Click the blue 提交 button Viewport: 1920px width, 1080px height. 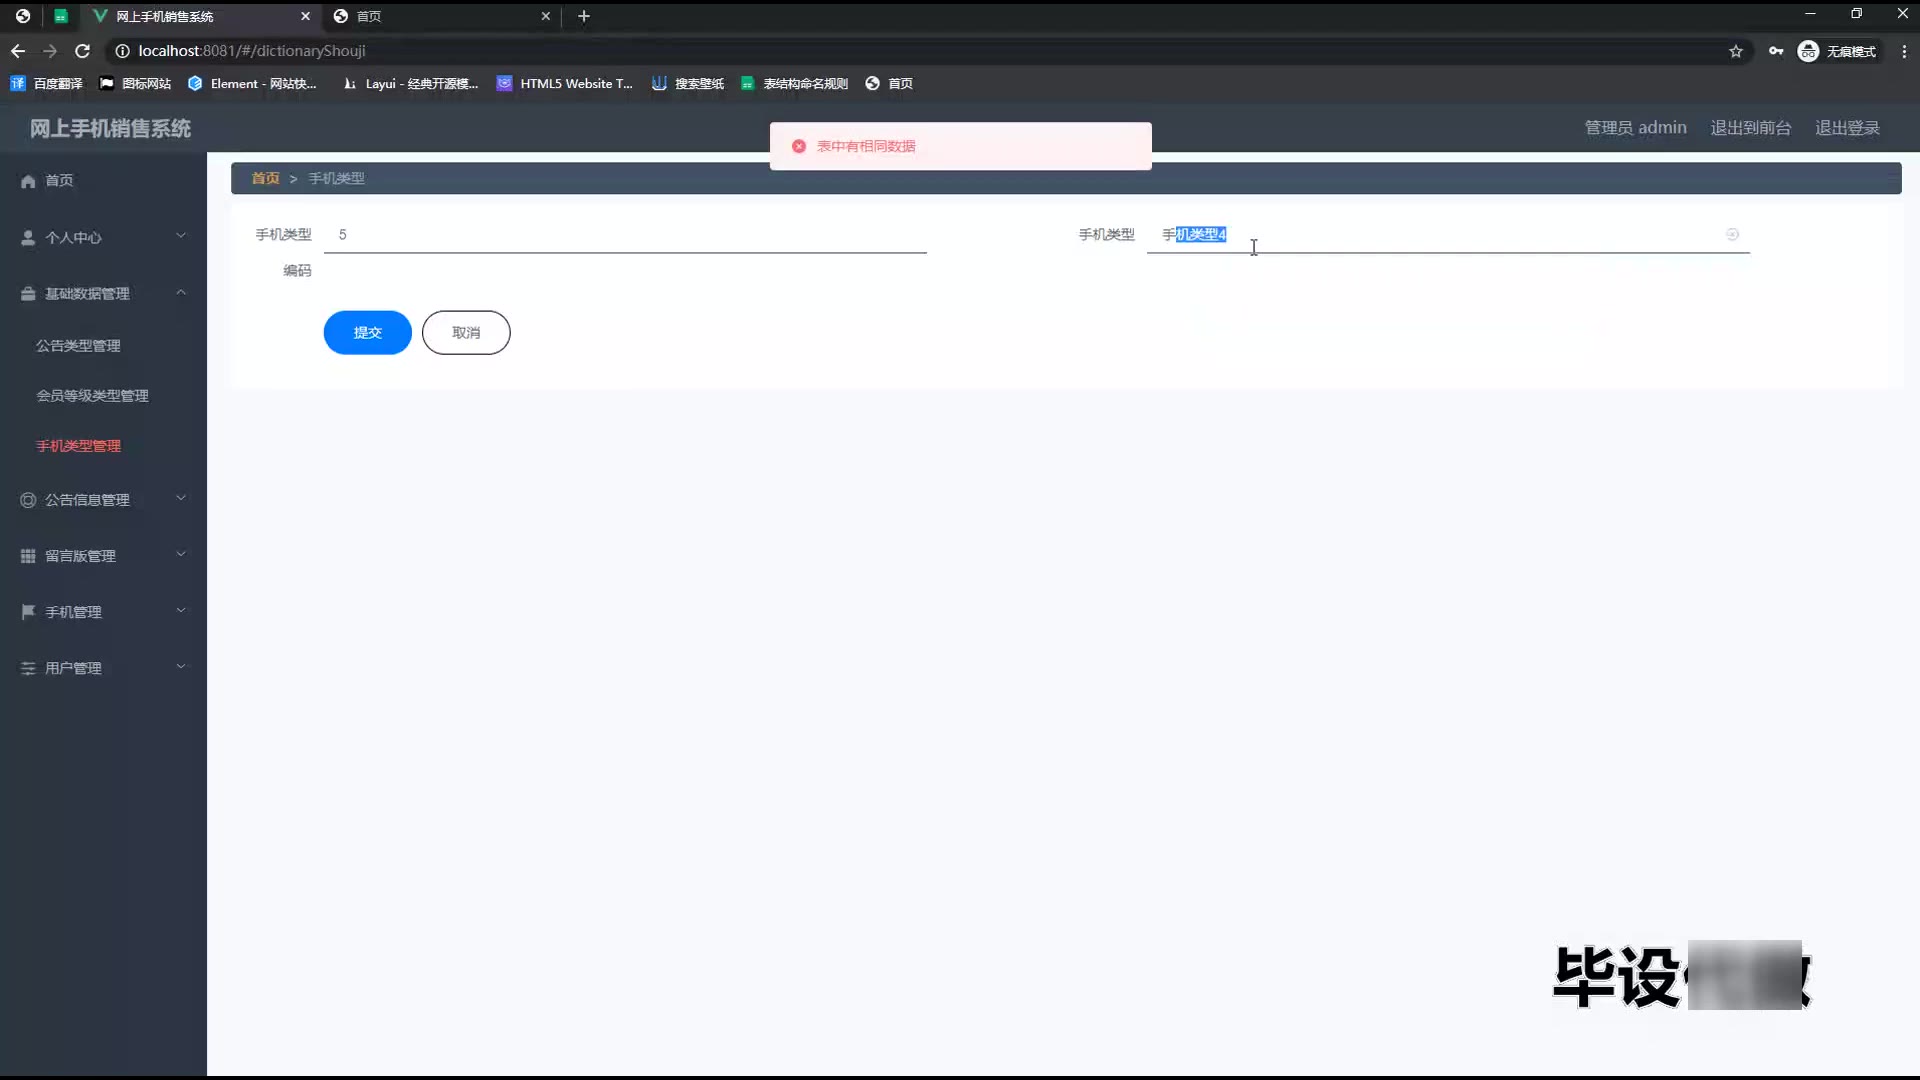(x=367, y=333)
